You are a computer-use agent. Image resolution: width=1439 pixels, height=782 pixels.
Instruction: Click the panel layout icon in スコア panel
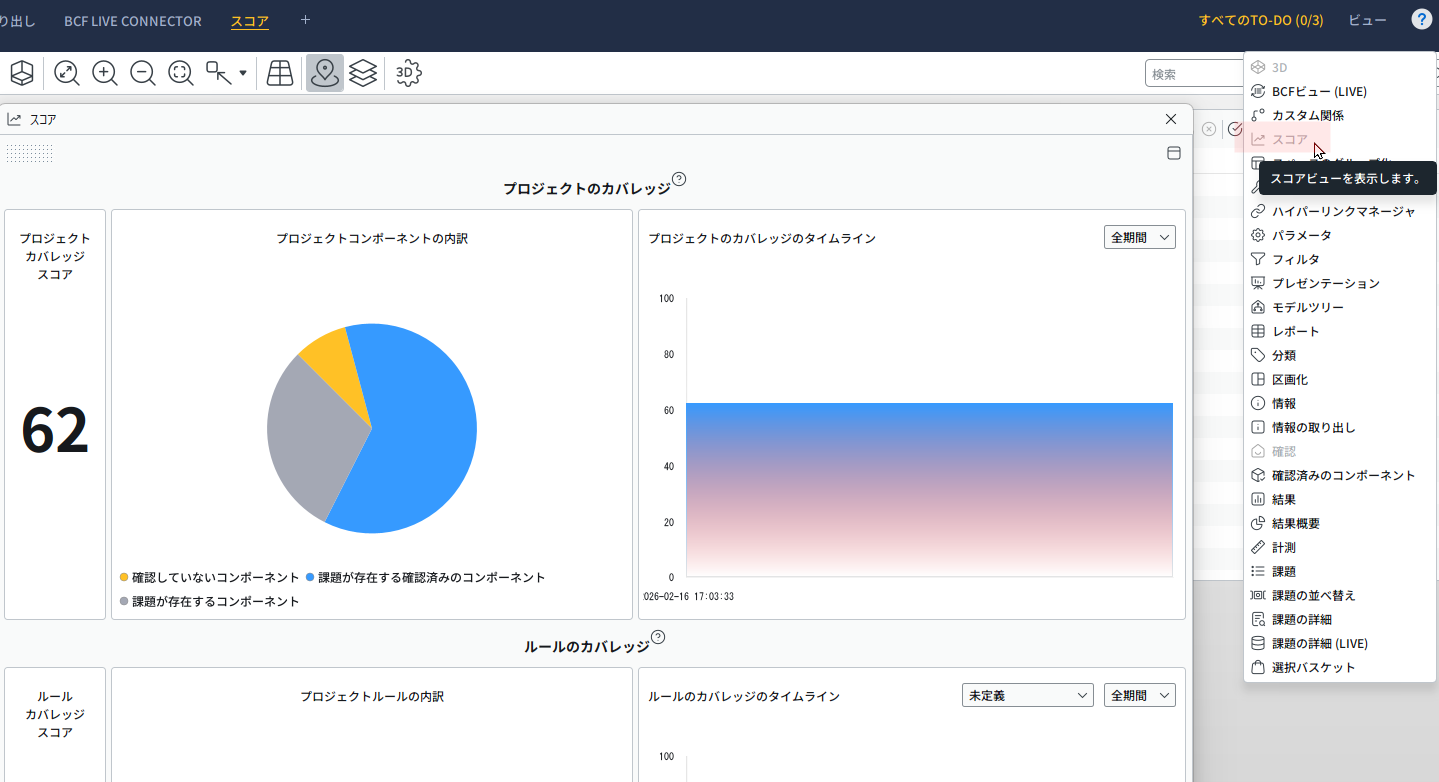click(x=1175, y=153)
